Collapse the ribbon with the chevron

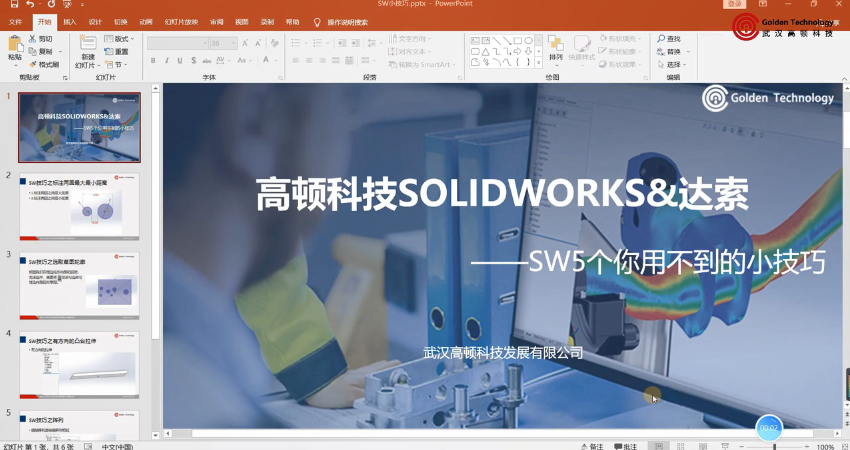[x=845, y=79]
